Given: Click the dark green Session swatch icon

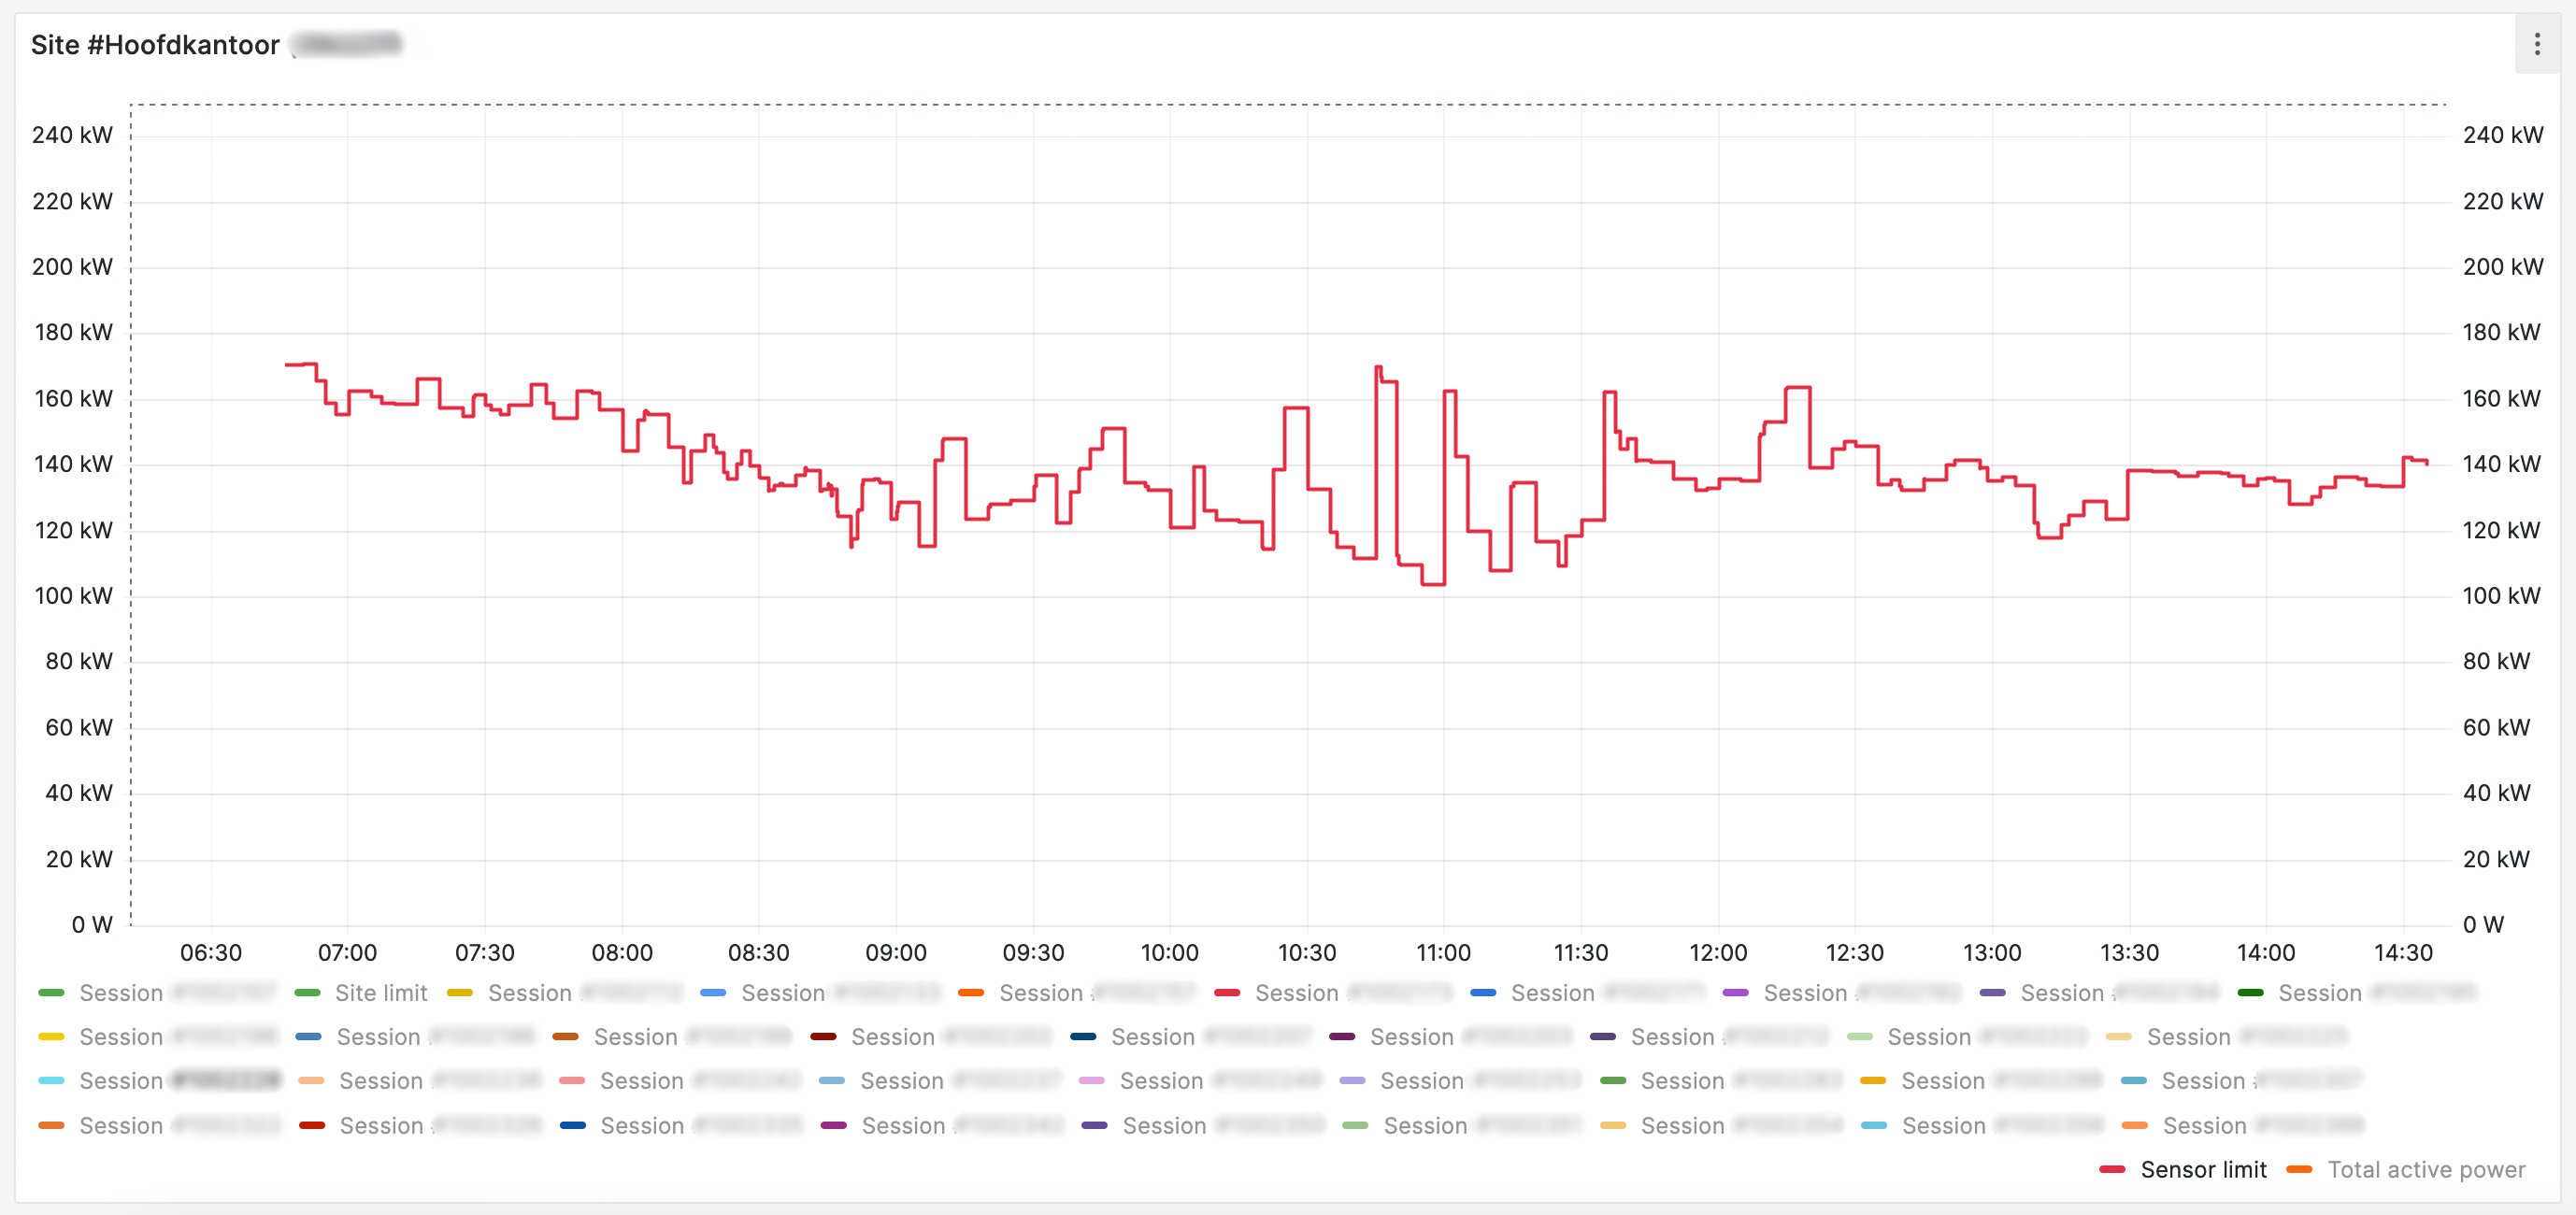Looking at the screenshot, I should tap(2250, 993).
